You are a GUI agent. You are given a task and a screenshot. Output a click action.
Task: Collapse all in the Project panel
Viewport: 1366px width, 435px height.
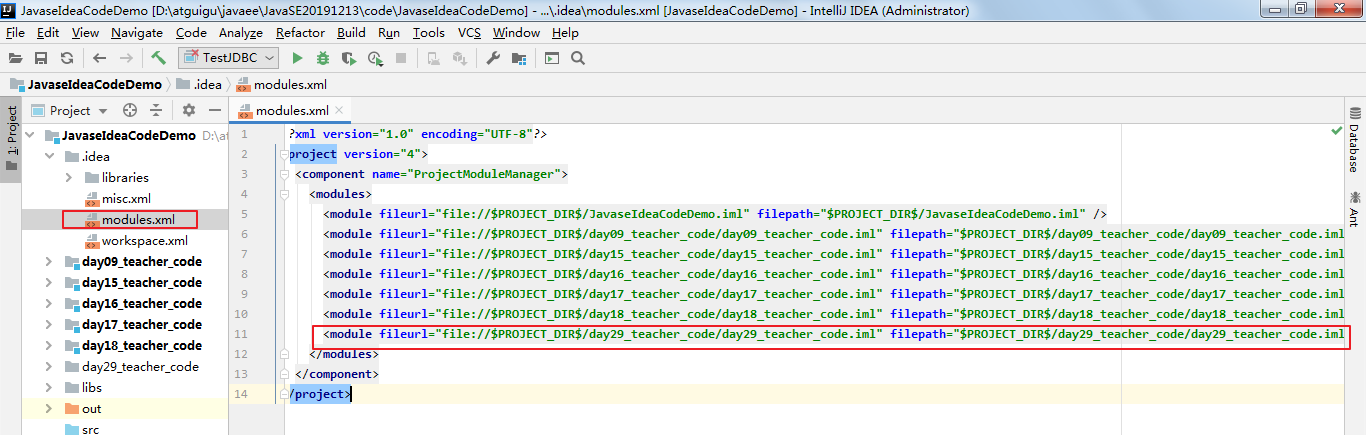pos(156,110)
